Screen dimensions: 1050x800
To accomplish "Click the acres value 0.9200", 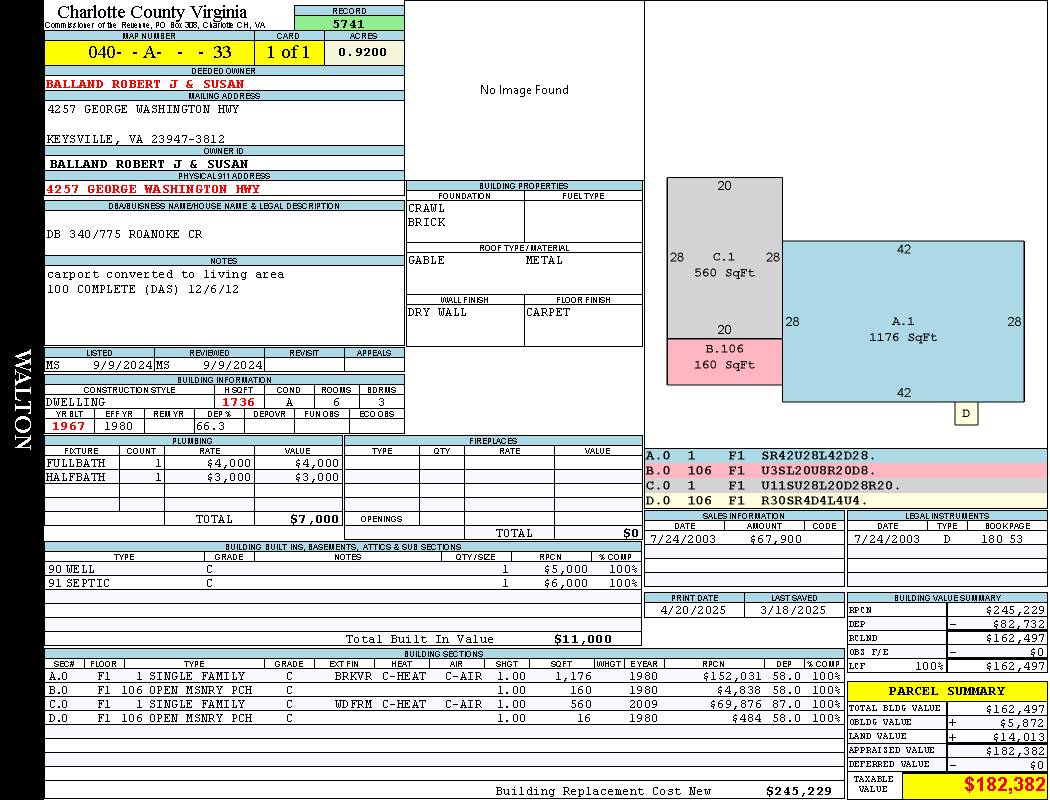I will (363, 53).
